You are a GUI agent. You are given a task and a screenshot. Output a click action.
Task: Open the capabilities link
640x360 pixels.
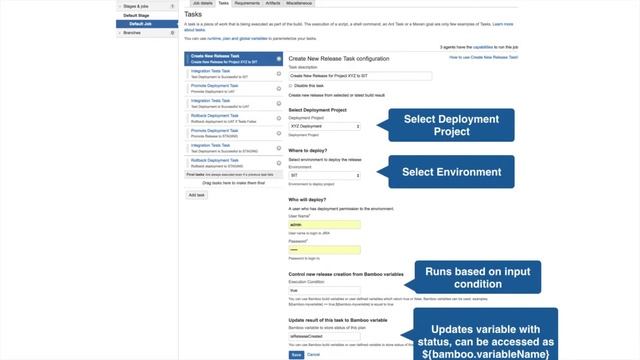pyautogui.click(x=483, y=47)
